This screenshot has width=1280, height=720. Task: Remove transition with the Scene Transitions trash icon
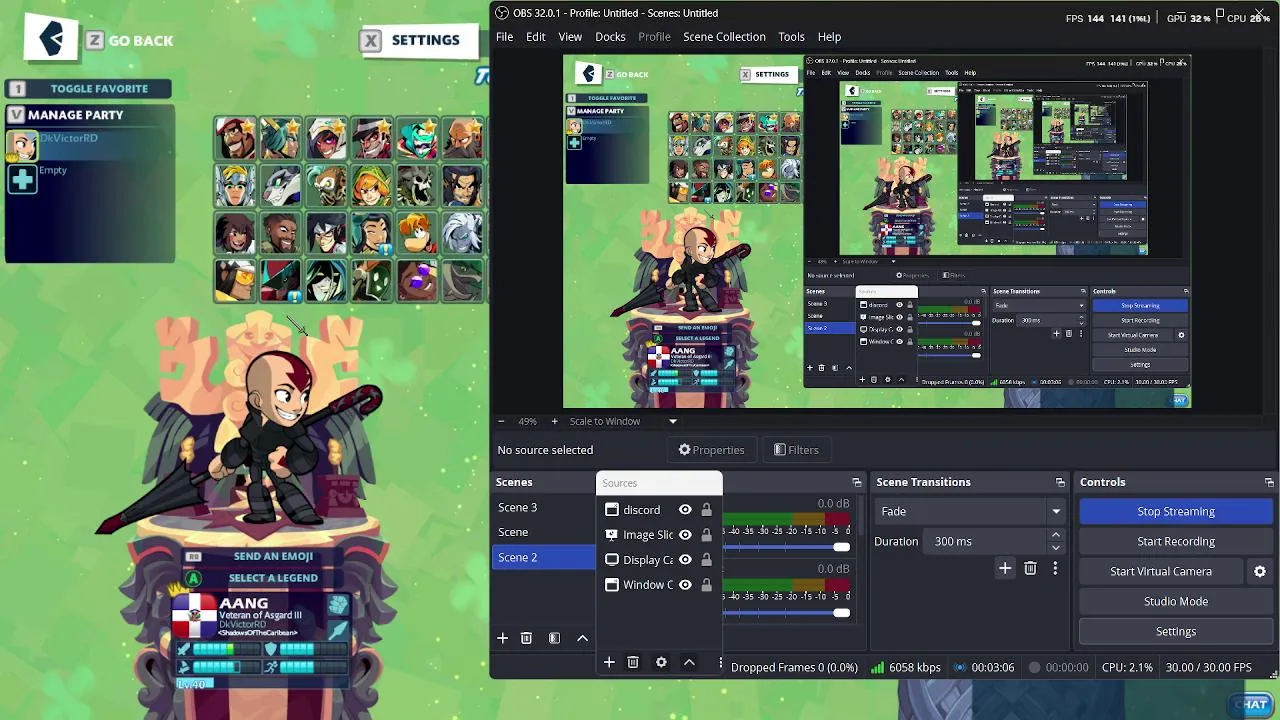pos(1030,568)
